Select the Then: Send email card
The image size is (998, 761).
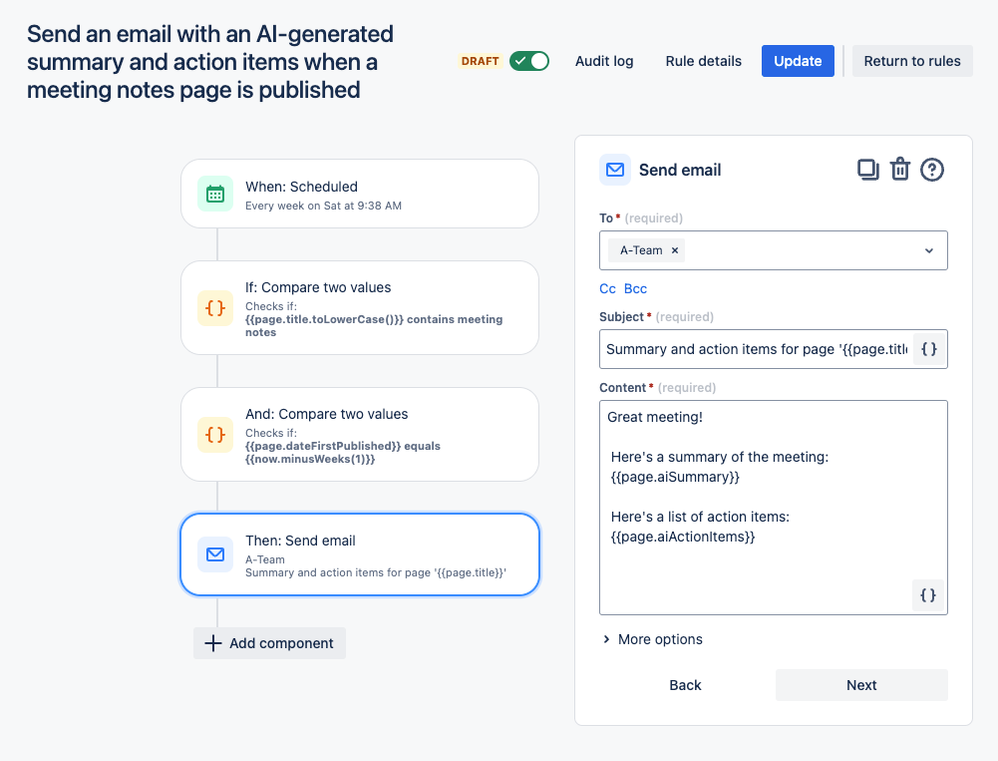[360, 555]
